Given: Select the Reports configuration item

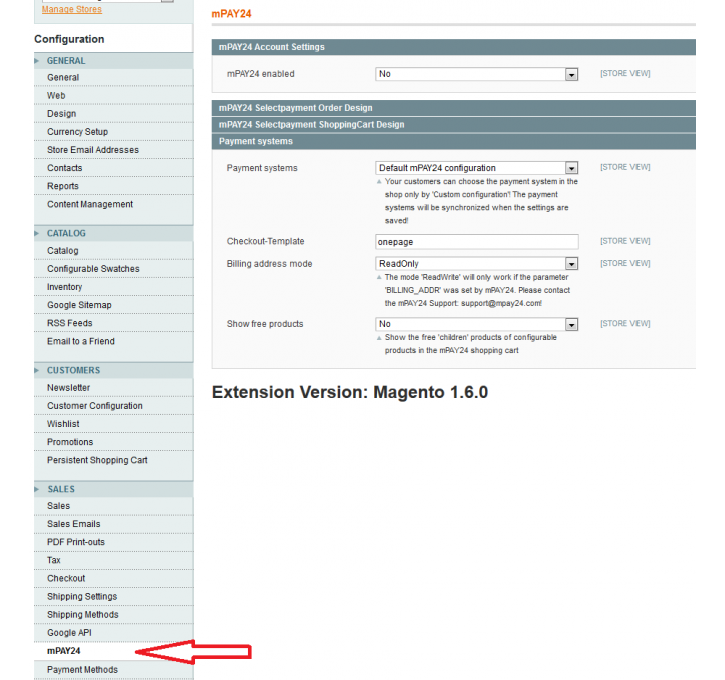Looking at the screenshot, I should coord(113,186).
